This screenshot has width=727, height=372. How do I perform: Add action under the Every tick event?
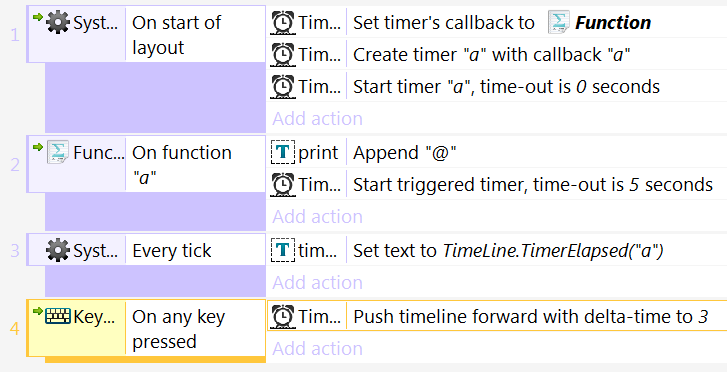318,282
